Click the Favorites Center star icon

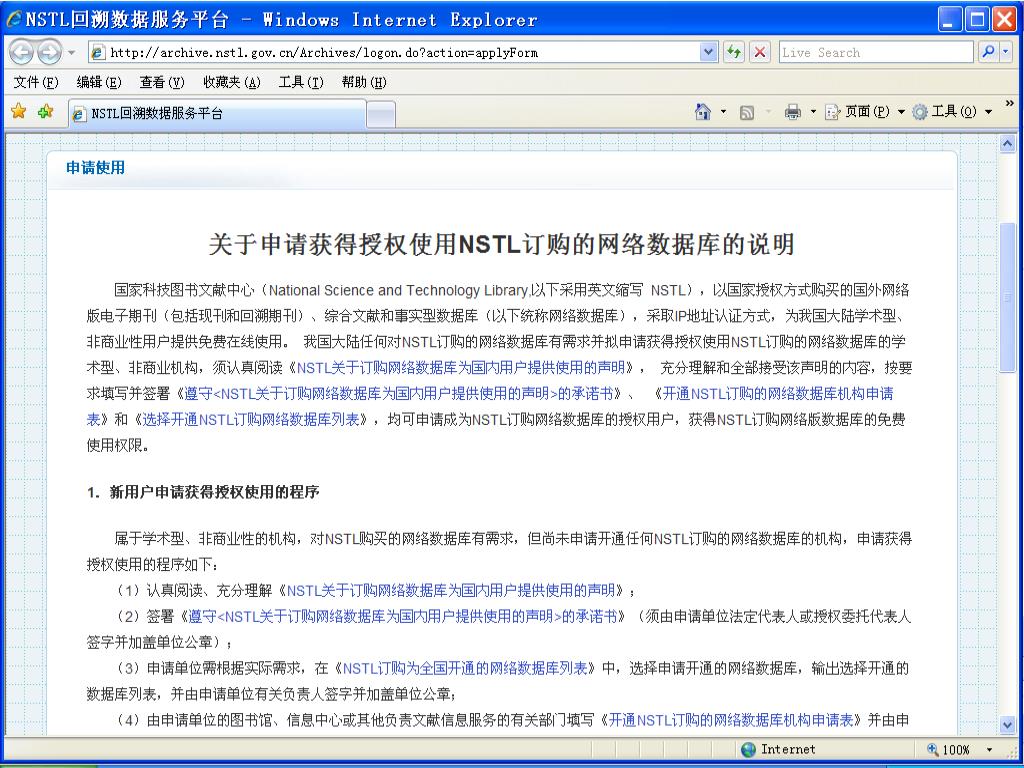pos(18,112)
